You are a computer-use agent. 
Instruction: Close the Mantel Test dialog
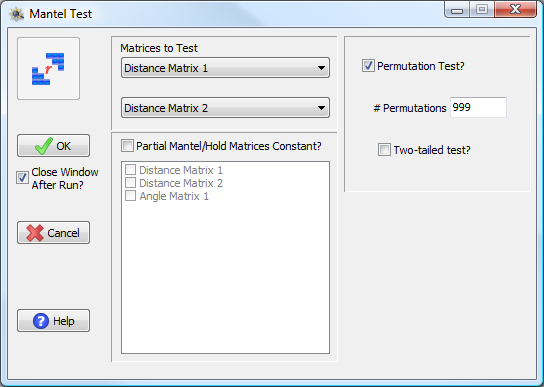pos(516,10)
